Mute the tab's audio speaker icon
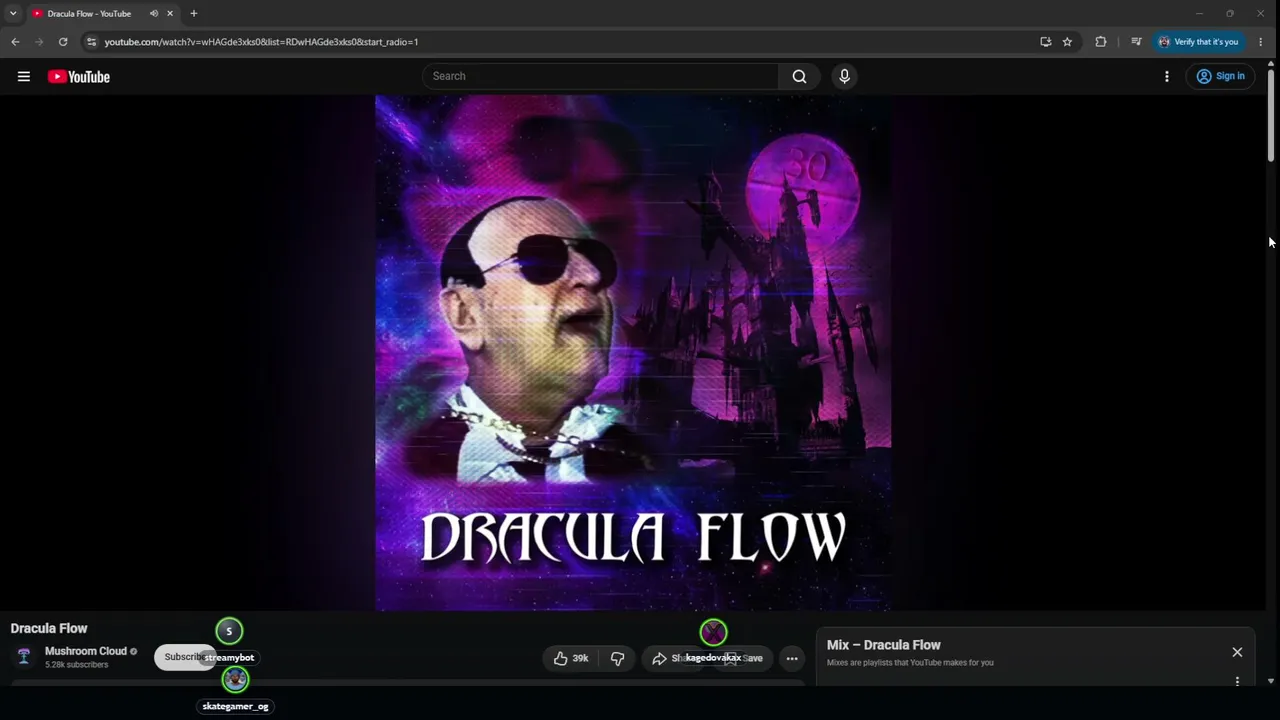This screenshot has height=720, width=1280. pos(154,14)
